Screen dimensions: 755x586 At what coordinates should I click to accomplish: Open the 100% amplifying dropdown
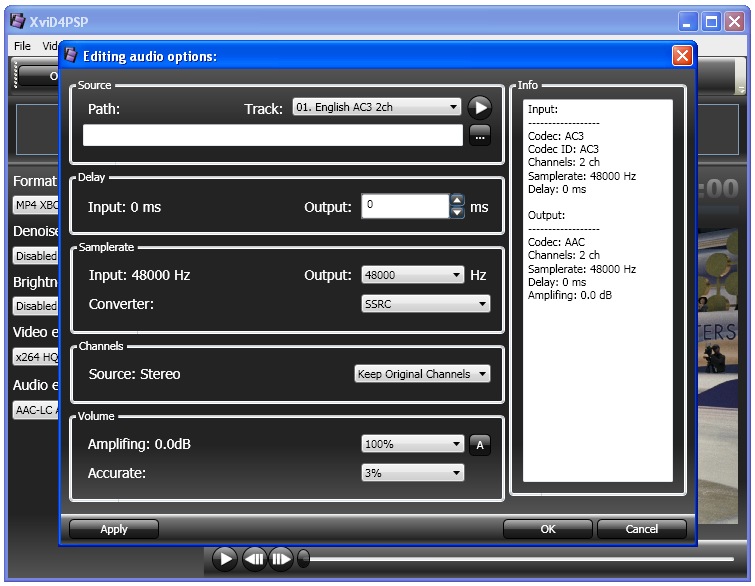point(413,444)
